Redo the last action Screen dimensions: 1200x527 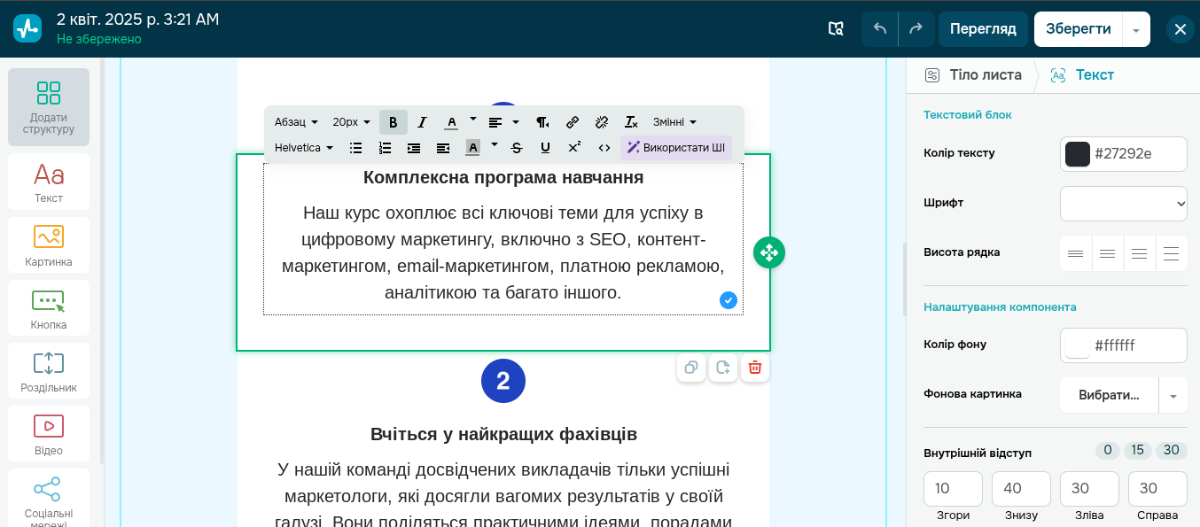pos(916,29)
